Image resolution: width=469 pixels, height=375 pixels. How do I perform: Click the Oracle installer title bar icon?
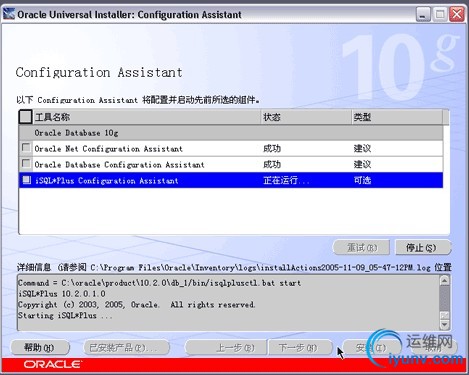tap(9, 14)
